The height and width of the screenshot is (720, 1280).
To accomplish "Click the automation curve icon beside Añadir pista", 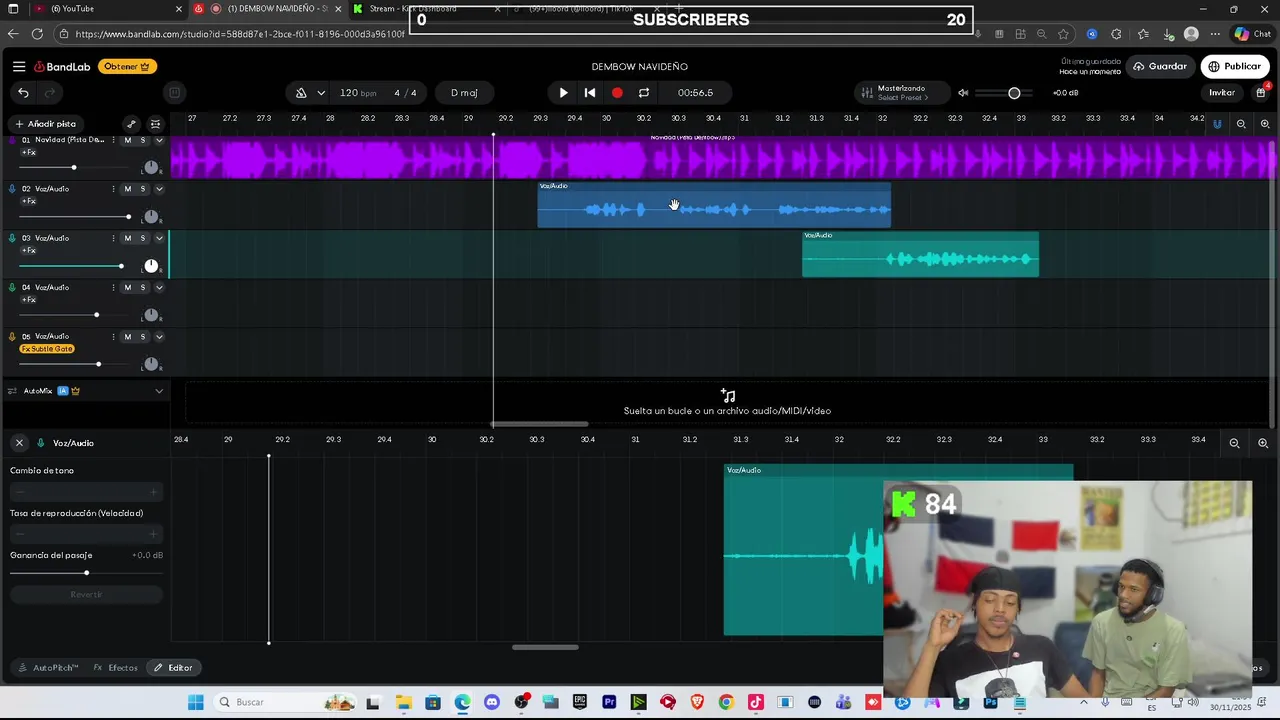I will pyautogui.click(x=131, y=124).
